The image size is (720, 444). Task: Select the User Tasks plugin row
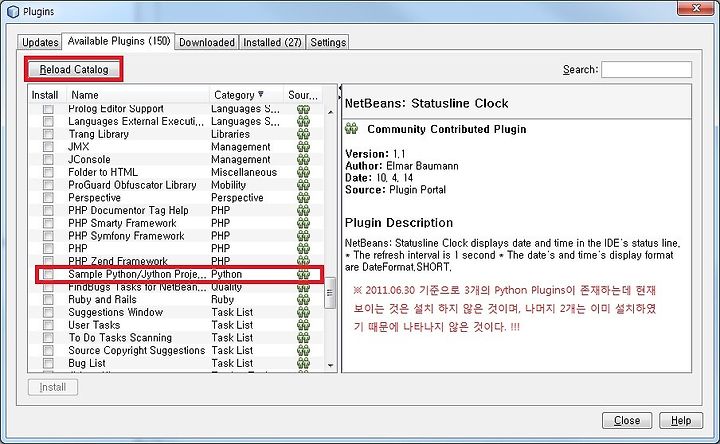point(176,325)
